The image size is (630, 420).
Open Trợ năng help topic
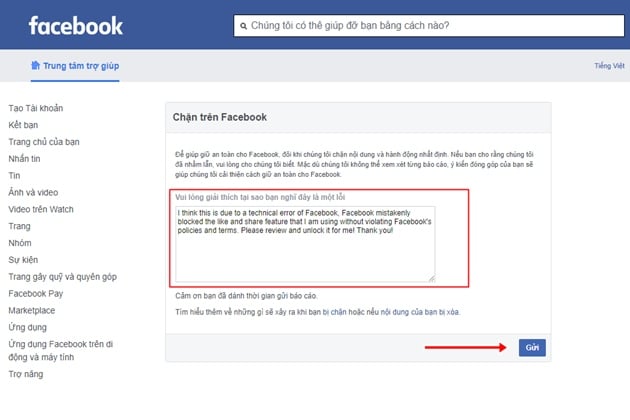tap(26, 374)
